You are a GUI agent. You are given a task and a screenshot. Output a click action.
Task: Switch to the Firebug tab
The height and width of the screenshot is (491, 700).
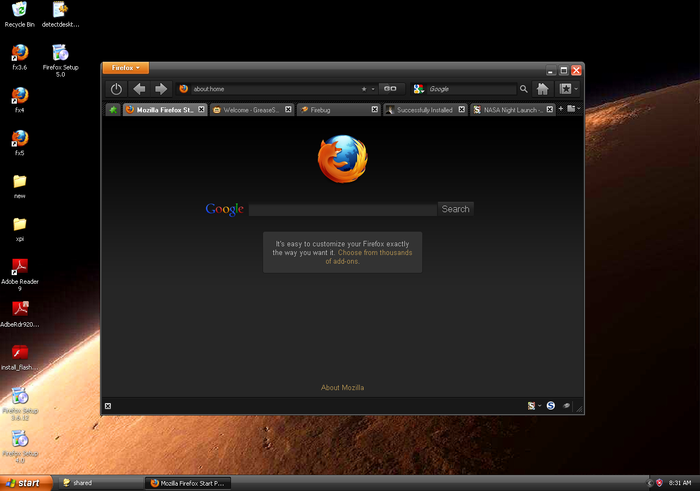click(338, 110)
